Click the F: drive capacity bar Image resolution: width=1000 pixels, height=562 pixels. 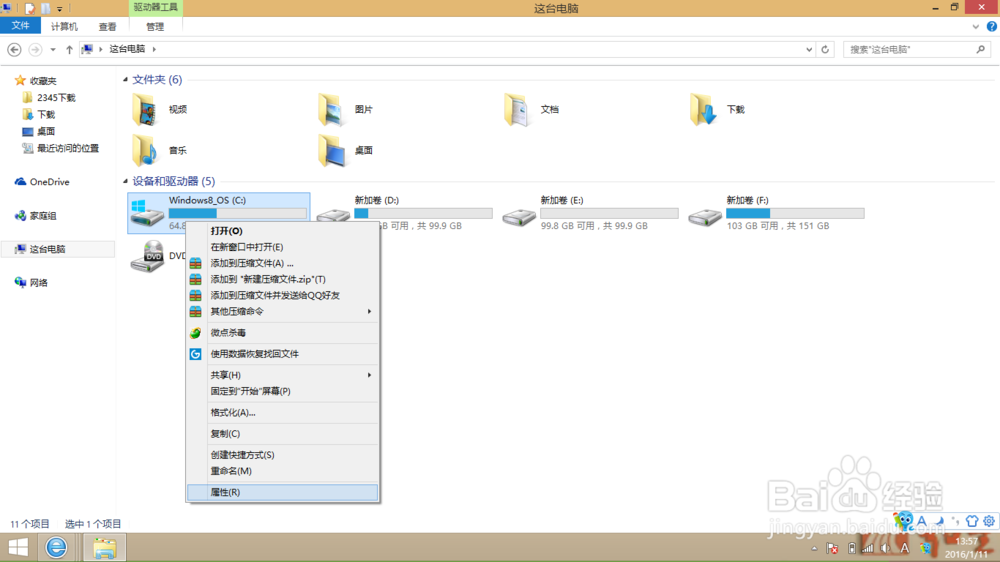[795, 213]
